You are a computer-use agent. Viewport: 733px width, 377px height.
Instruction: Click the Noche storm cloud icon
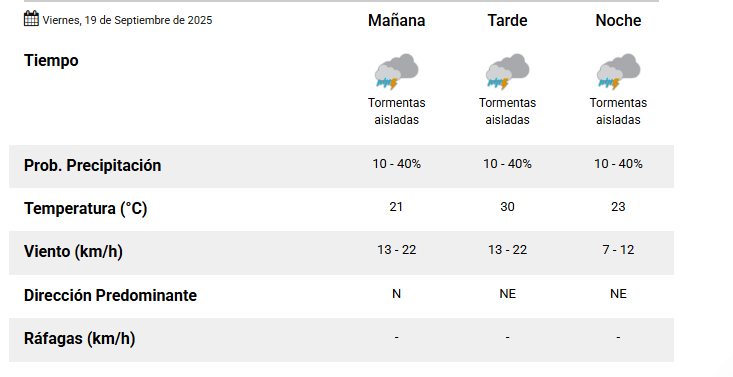click(x=618, y=72)
